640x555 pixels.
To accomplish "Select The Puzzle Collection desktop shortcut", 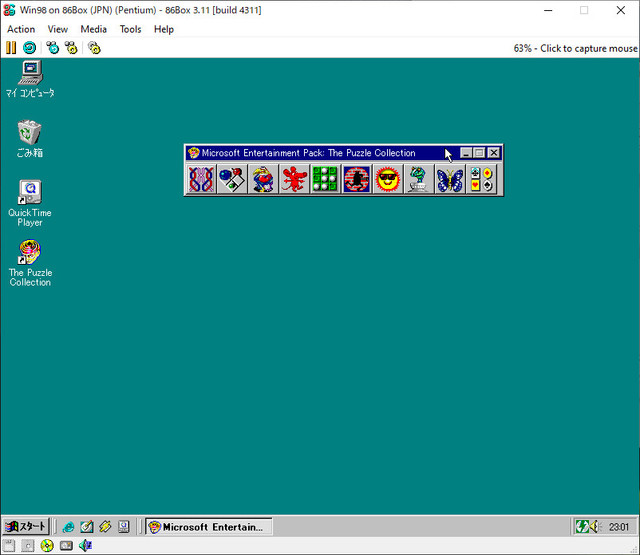I will coord(30,263).
